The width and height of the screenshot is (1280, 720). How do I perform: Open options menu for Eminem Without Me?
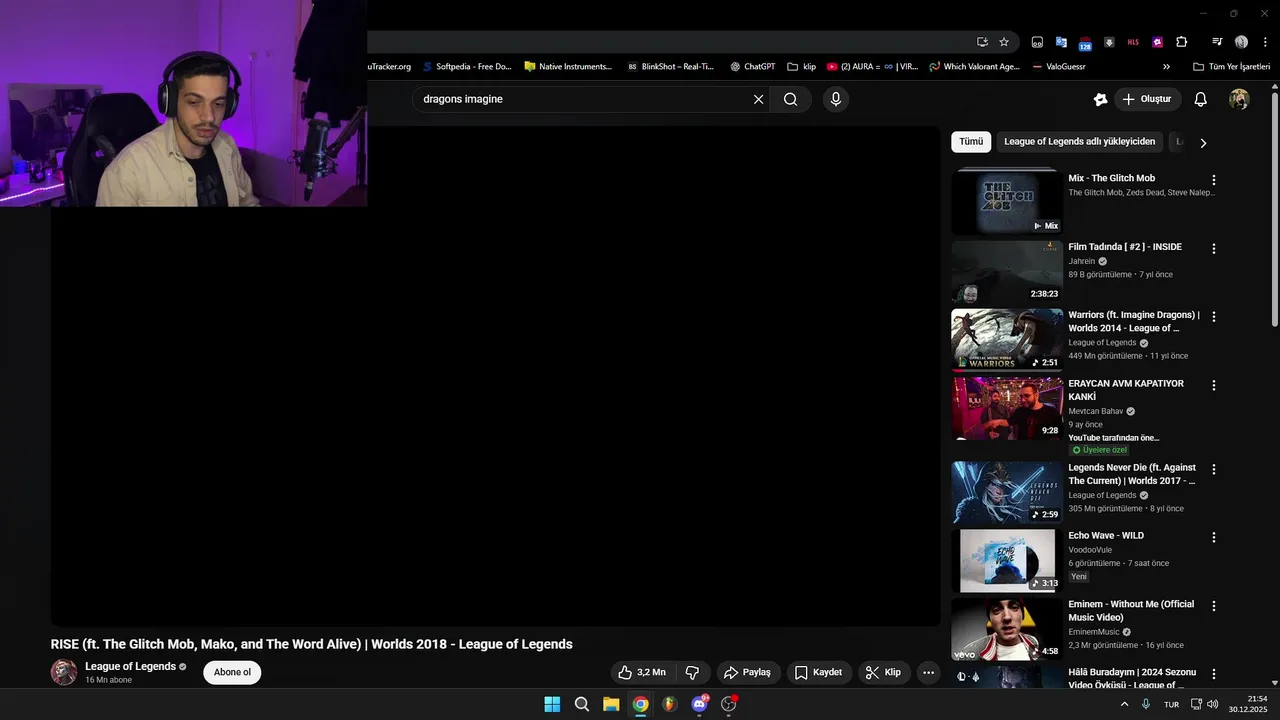[x=1214, y=606]
